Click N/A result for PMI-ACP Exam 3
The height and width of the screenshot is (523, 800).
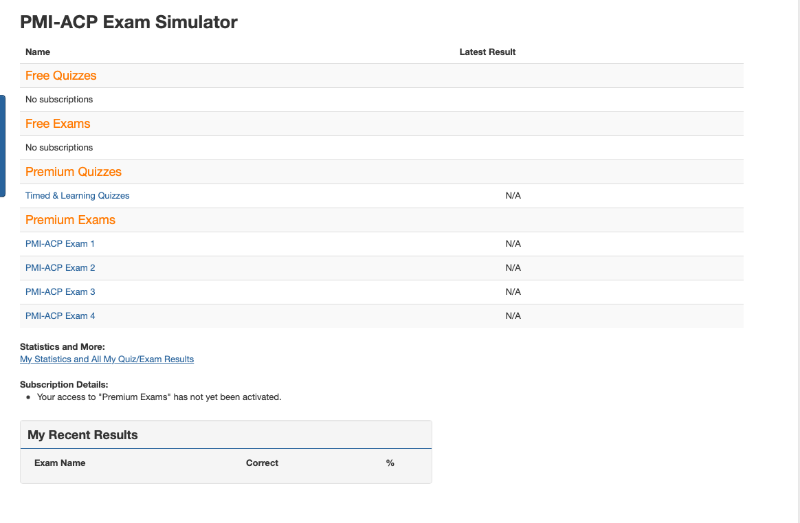(513, 292)
